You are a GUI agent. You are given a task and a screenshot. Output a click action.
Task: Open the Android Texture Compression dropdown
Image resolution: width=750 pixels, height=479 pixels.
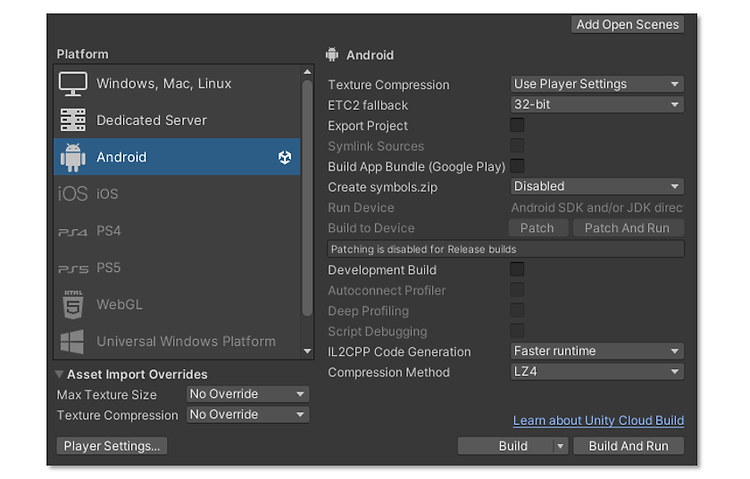pyautogui.click(x=597, y=84)
